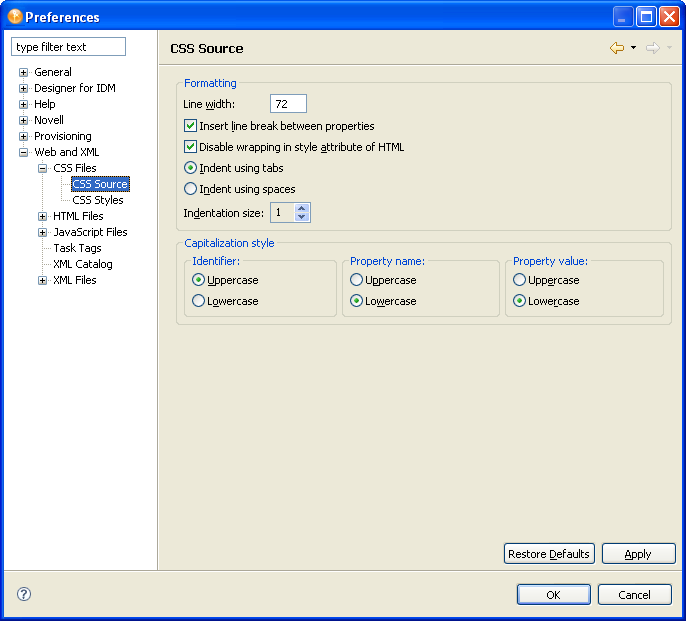The width and height of the screenshot is (686, 621).
Task: Expand the JavaScript Files node
Action: (x=42, y=232)
